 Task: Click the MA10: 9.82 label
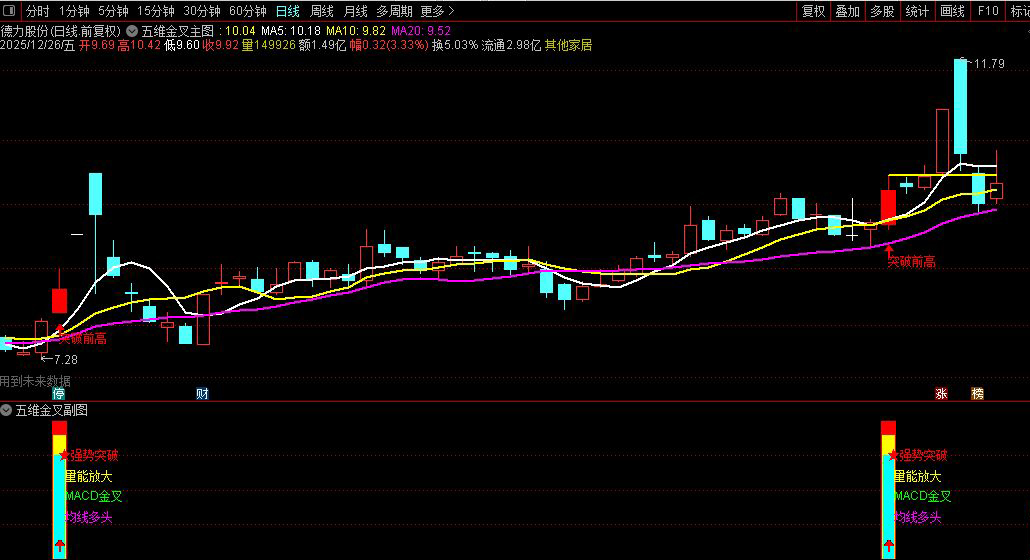coord(355,31)
